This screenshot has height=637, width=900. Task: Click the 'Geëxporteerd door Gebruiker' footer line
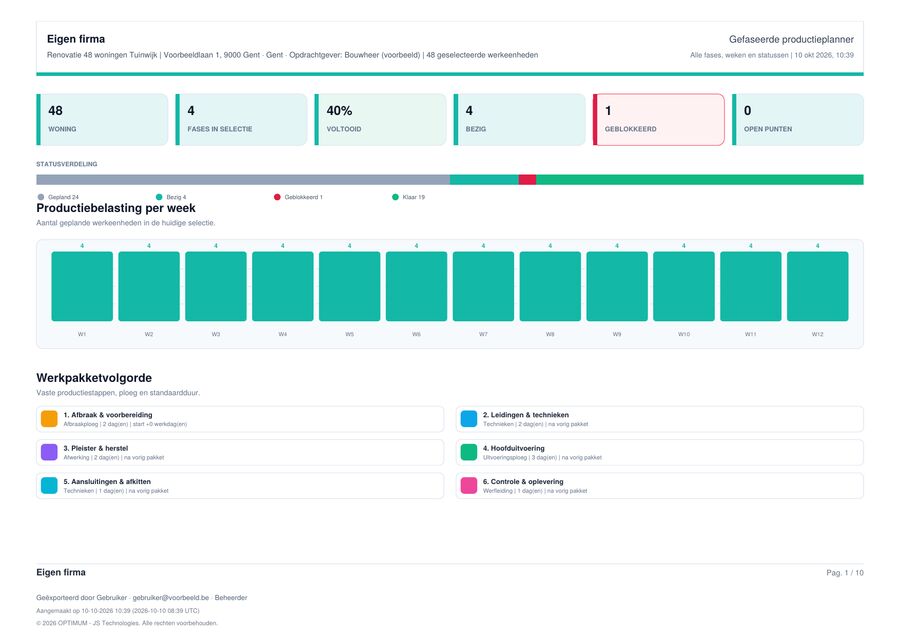(142, 597)
